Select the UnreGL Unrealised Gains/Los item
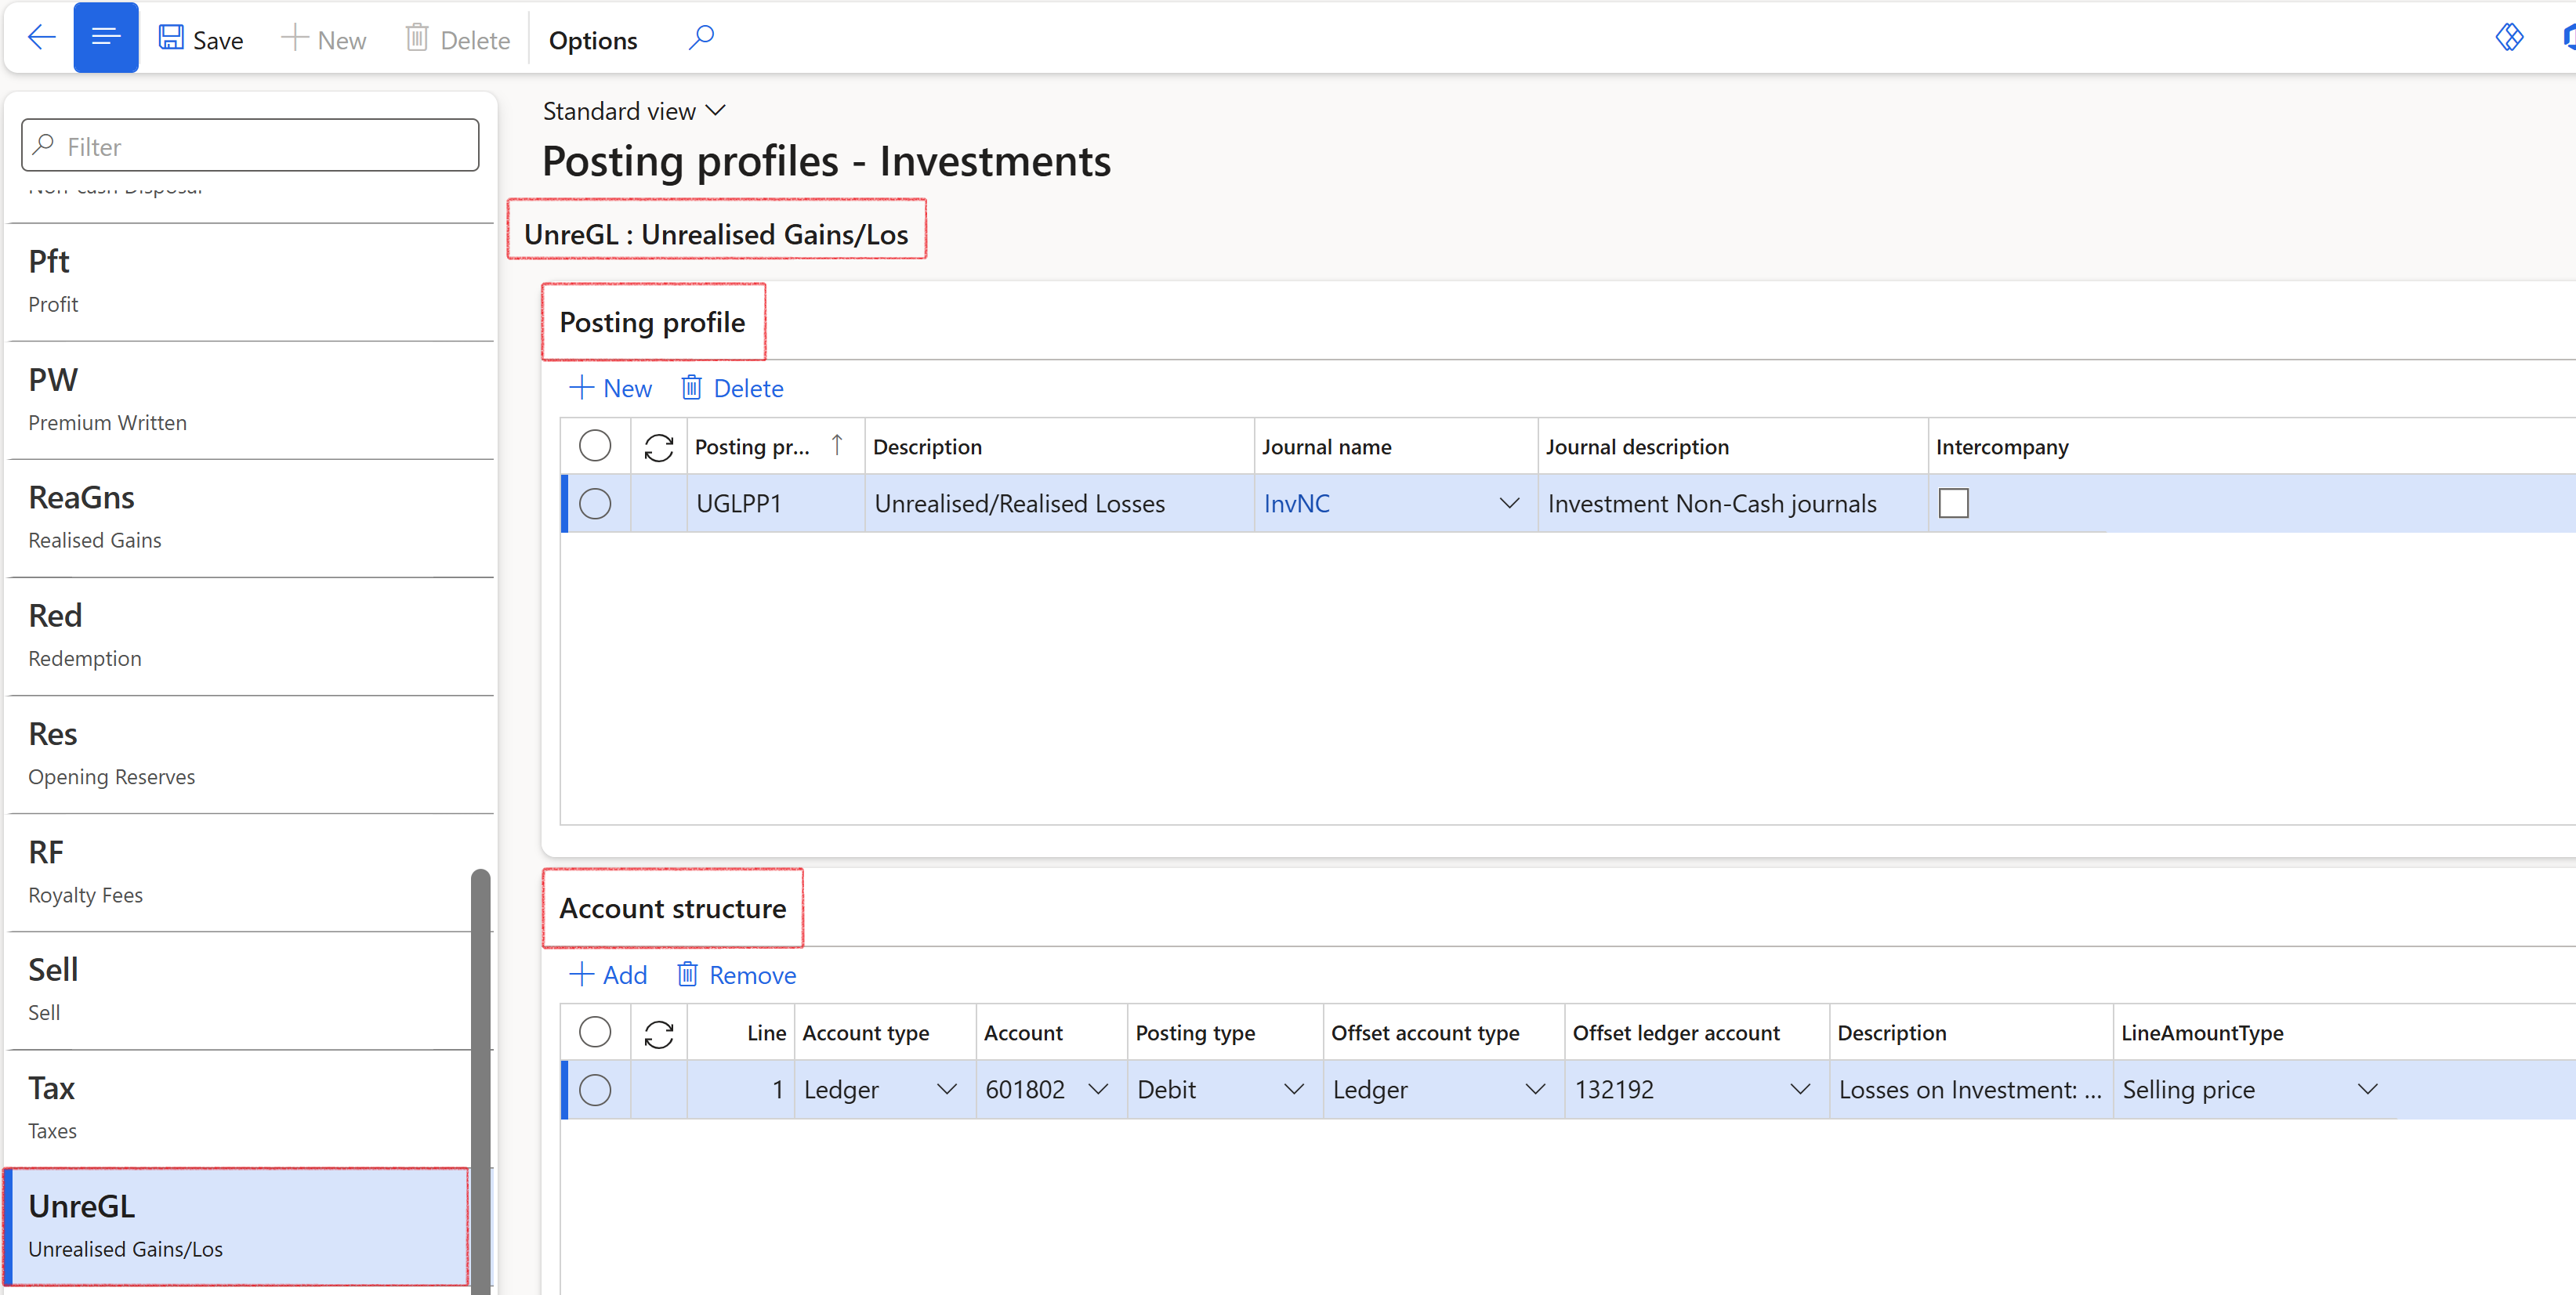This screenshot has height=1295, width=2576. pos(237,1226)
